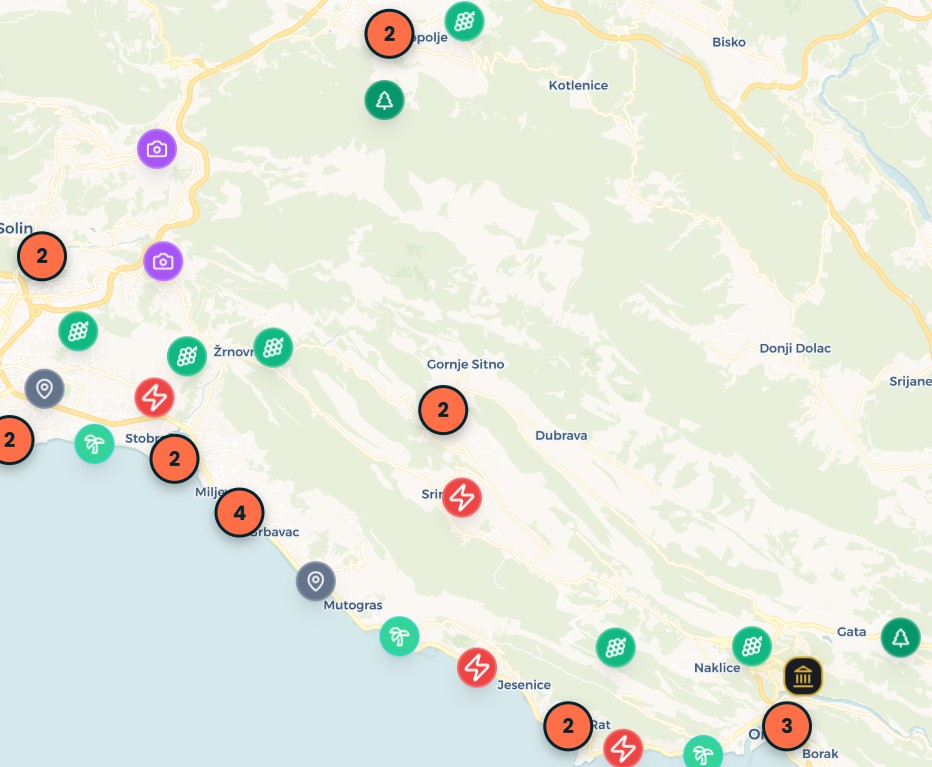Select the lightning marker at Srinjine
932x767 pixels.
coord(462,497)
